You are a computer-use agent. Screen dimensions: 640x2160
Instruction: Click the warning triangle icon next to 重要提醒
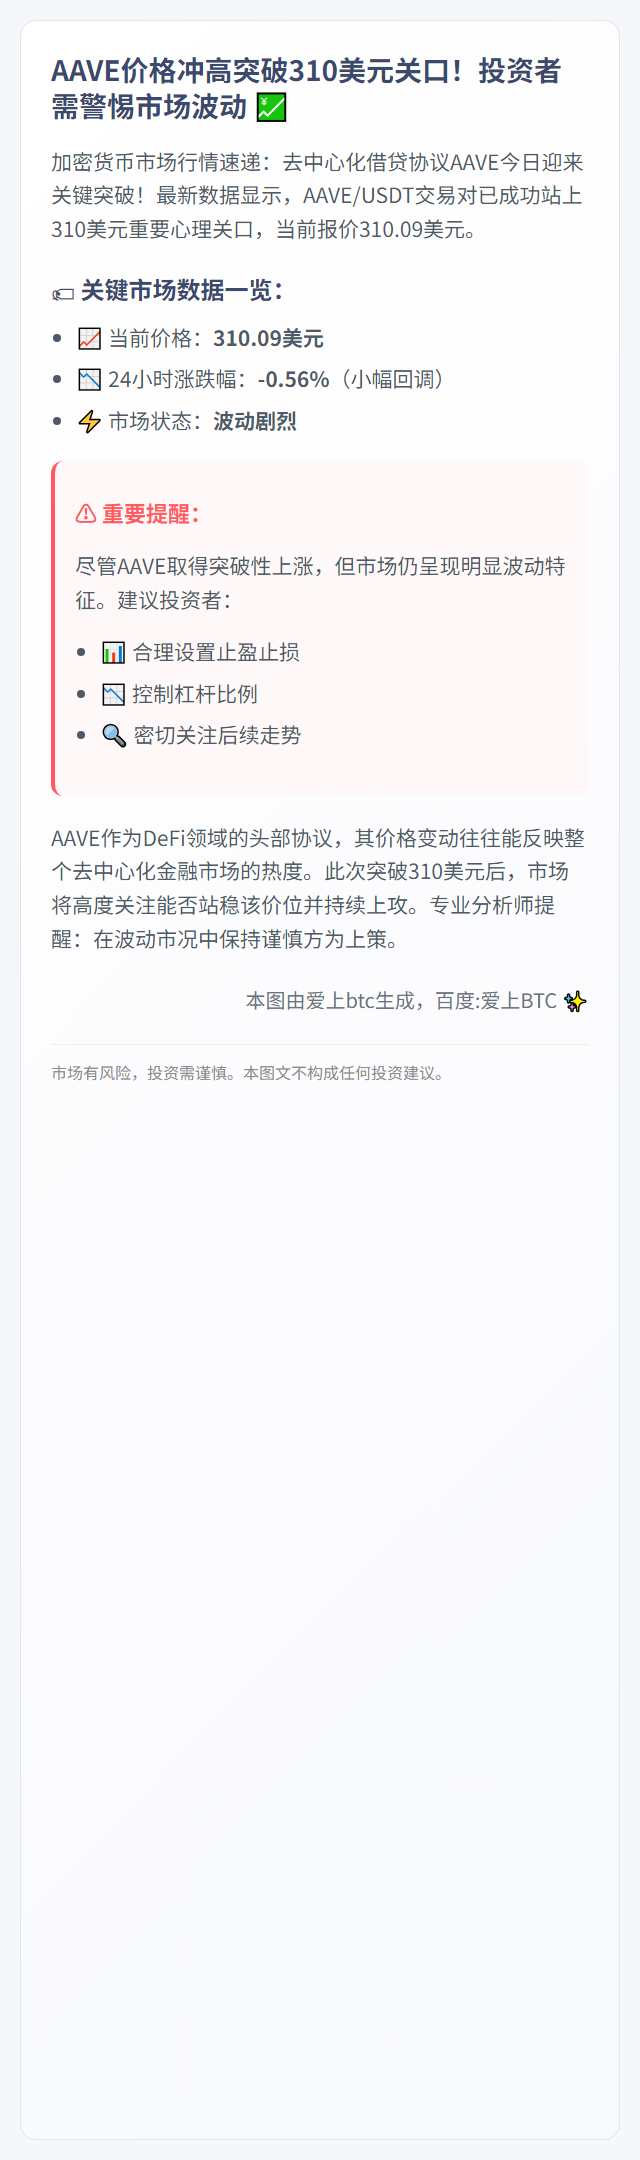86,514
